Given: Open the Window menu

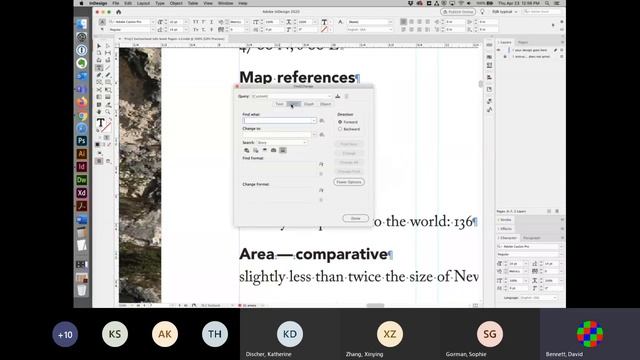Looking at the screenshot, I should click(225, 3).
